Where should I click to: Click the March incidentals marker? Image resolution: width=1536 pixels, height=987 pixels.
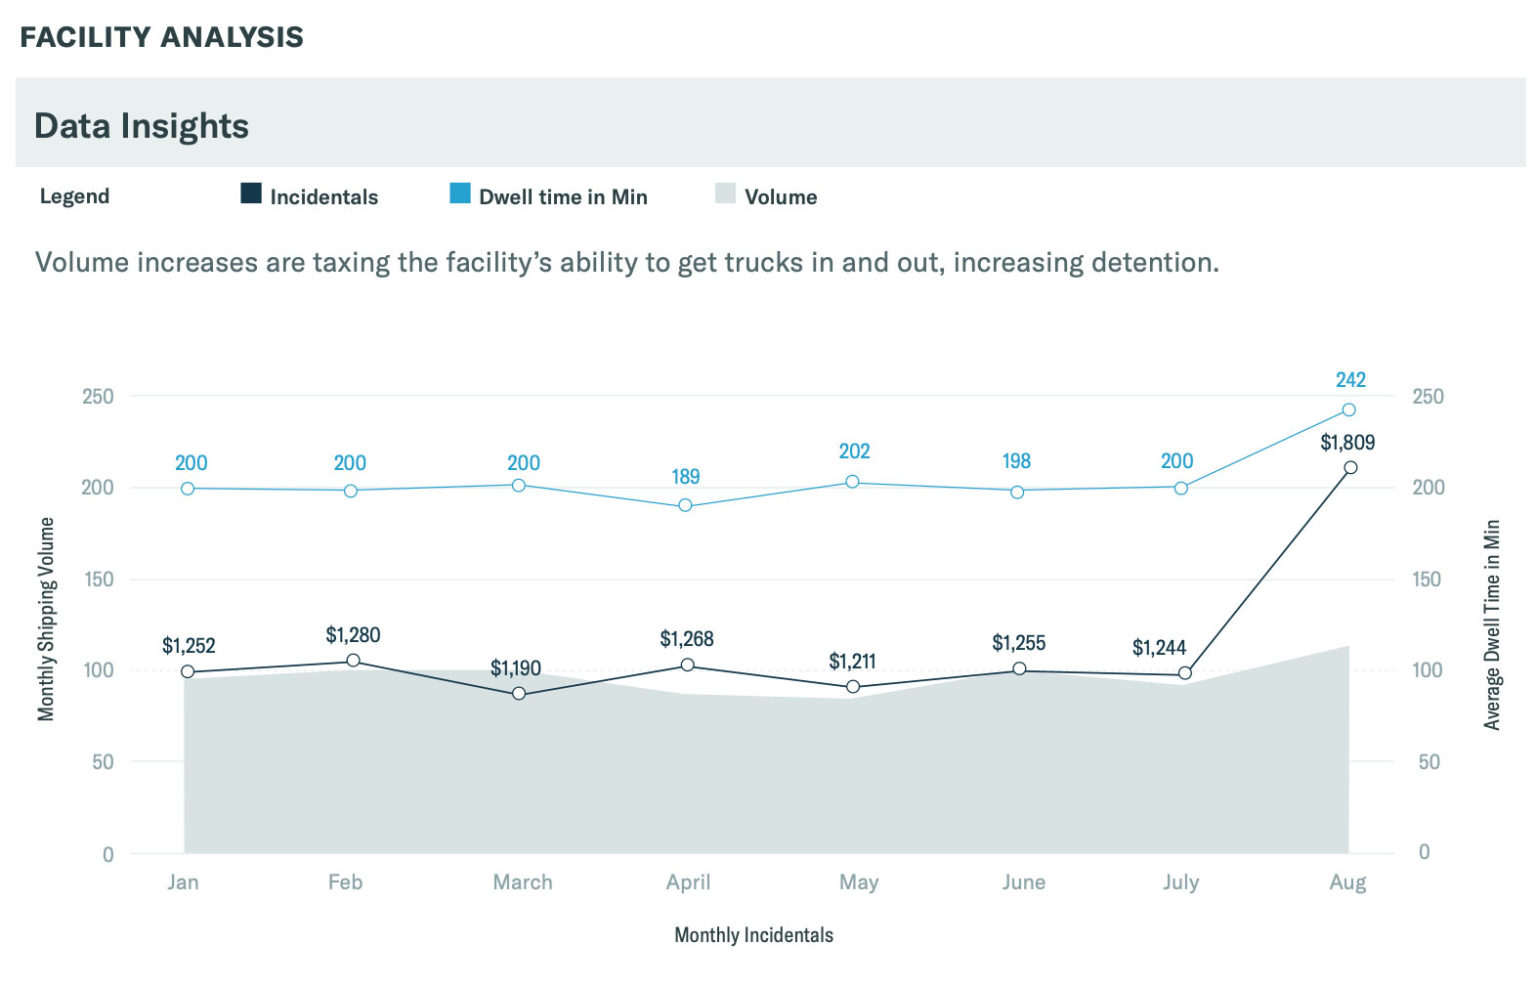click(x=519, y=693)
